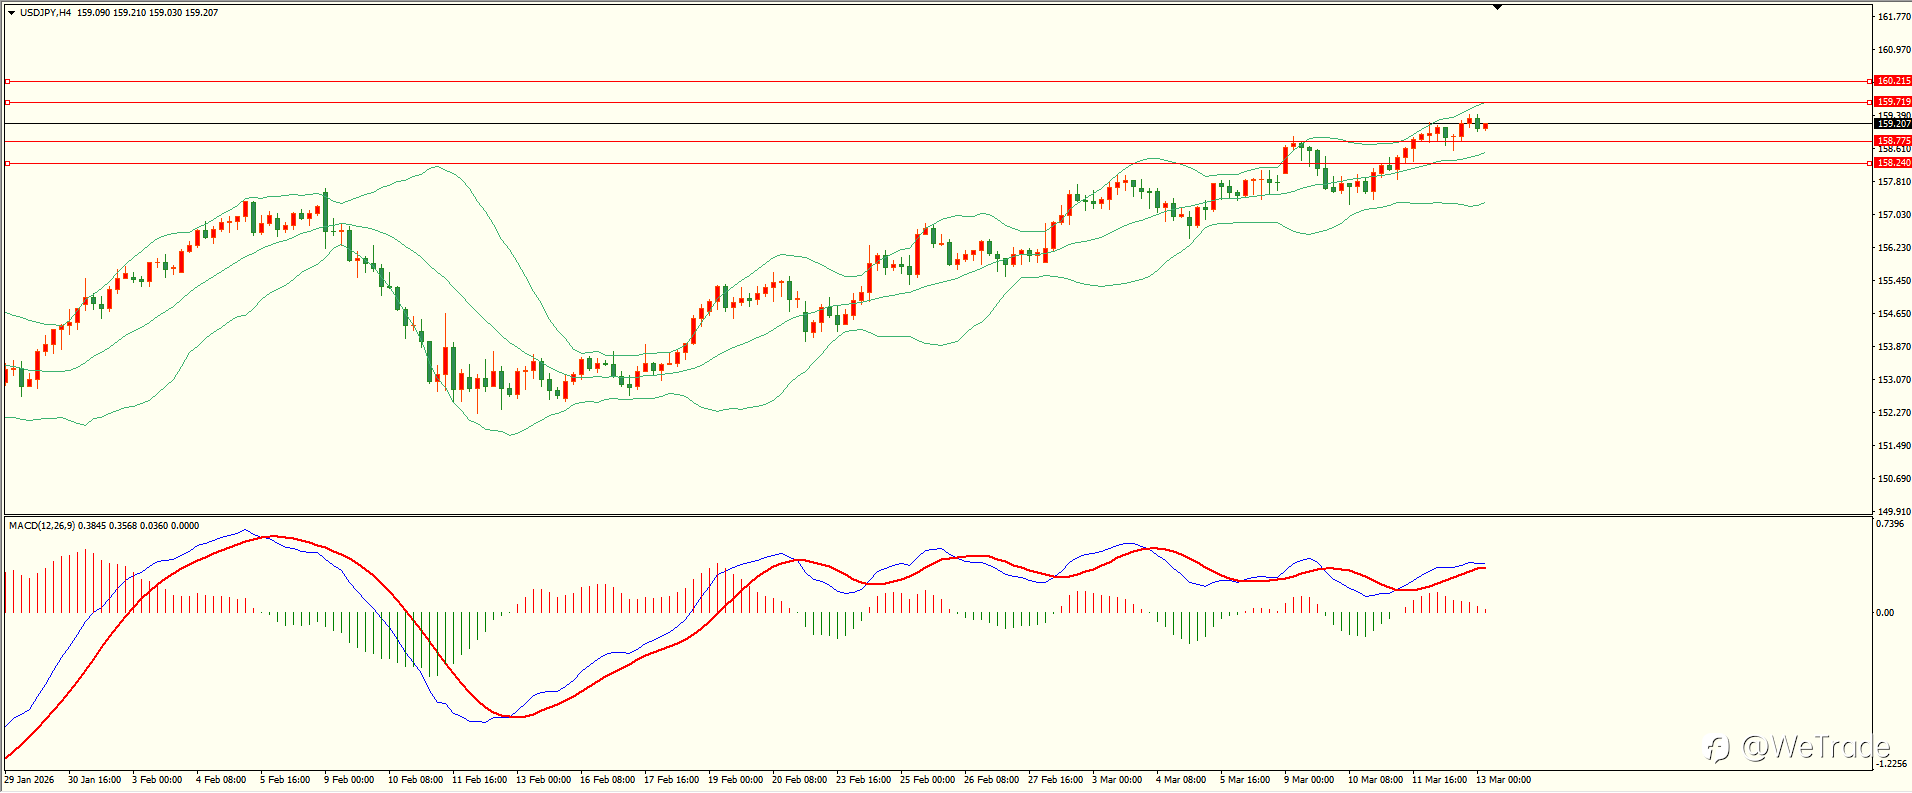Click the 161.770 level on price scale
The image size is (1912, 793).
tap(1894, 17)
